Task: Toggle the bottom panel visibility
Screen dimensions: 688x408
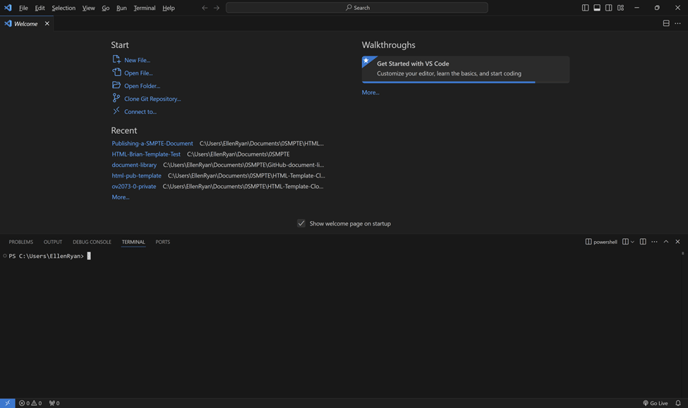Action: [x=597, y=8]
